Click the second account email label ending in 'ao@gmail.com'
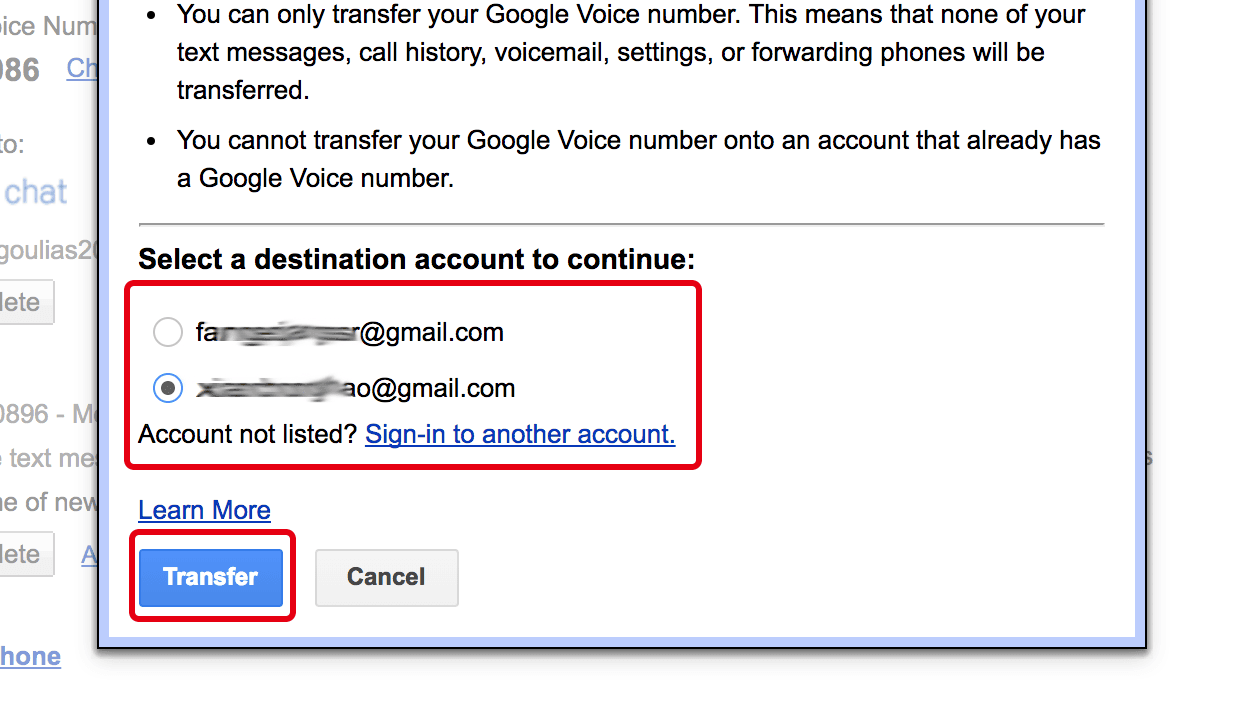Screen dimensions: 1249x703 pos(355,388)
